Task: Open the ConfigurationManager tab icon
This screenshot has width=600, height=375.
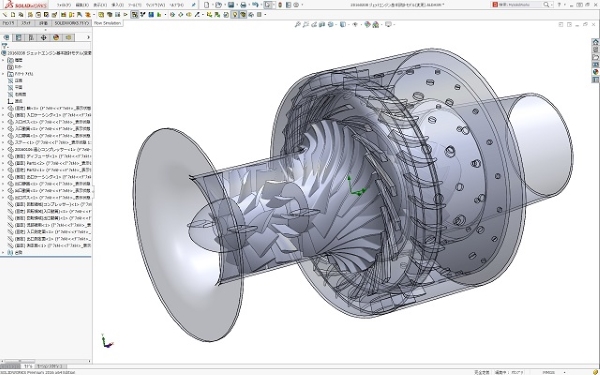Action: (x=31, y=38)
